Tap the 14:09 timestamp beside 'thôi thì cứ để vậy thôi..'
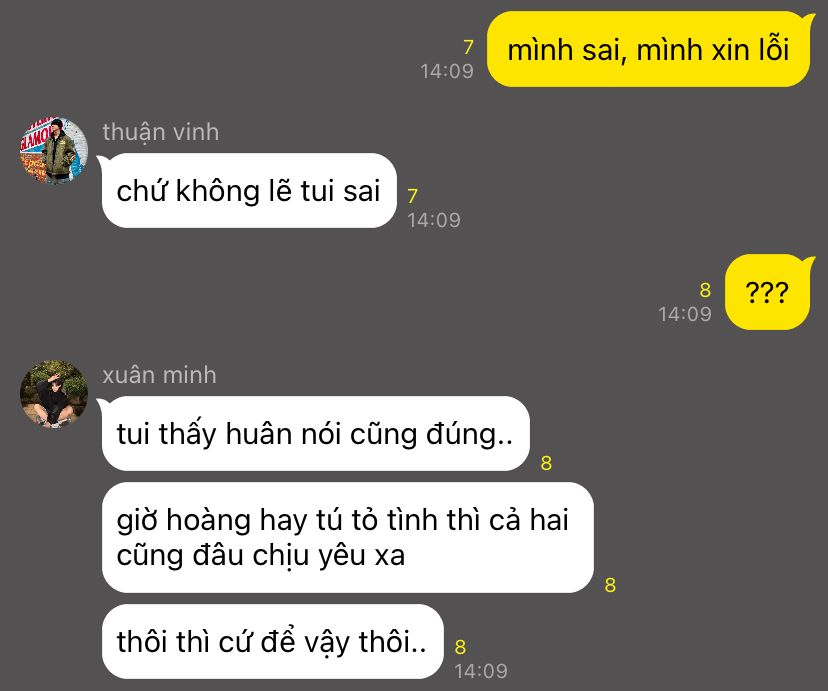The width and height of the screenshot is (828, 691). 481,671
